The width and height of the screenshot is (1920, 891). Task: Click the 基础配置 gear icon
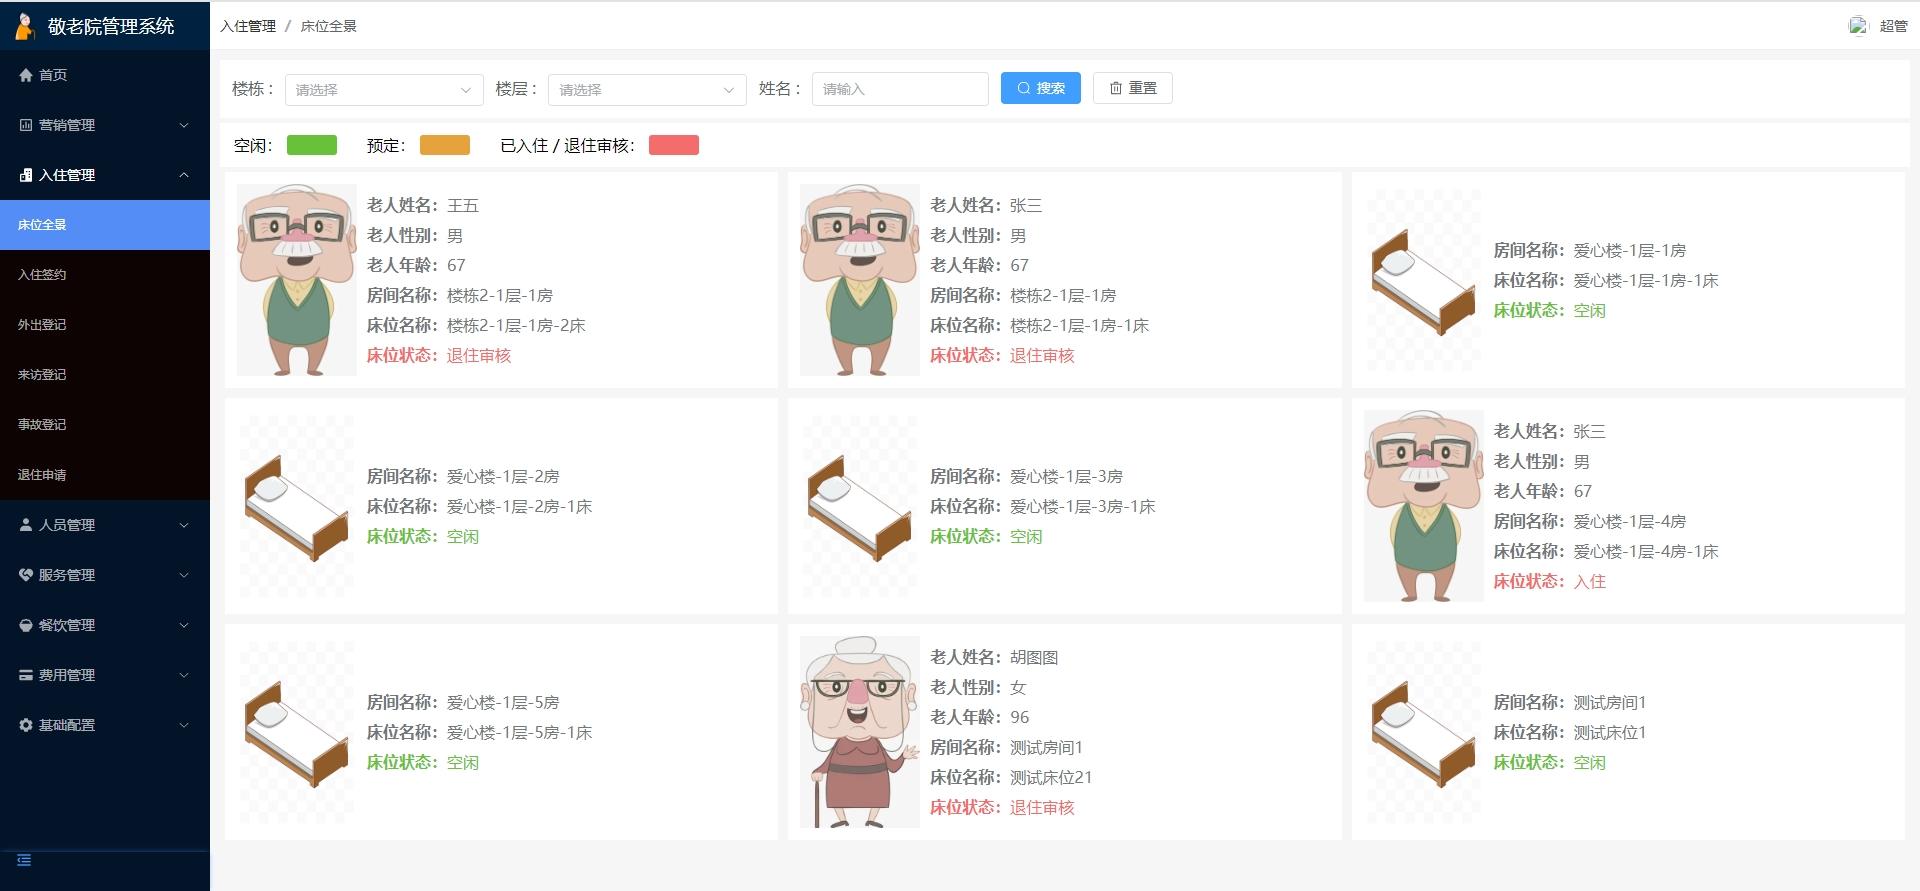pyautogui.click(x=26, y=725)
